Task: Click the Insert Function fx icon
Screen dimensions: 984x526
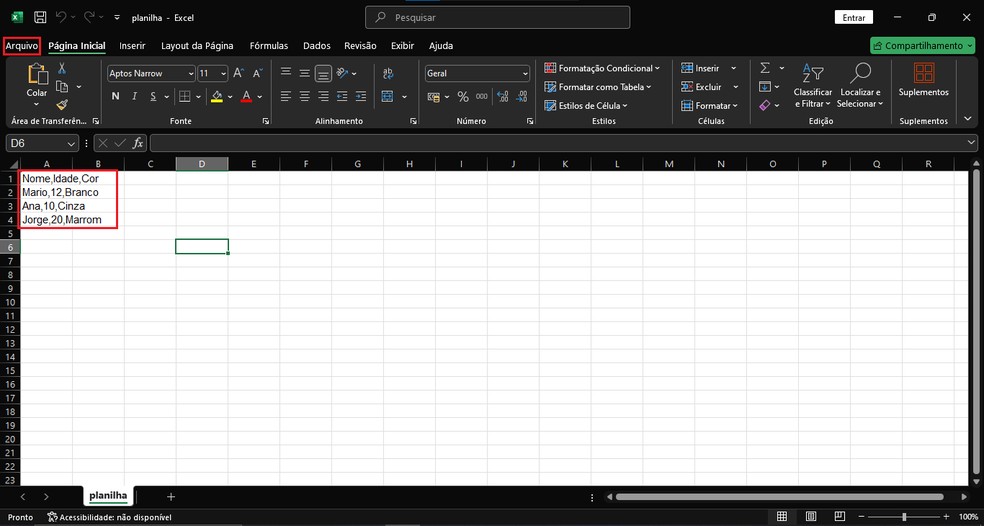Action: coord(138,143)
